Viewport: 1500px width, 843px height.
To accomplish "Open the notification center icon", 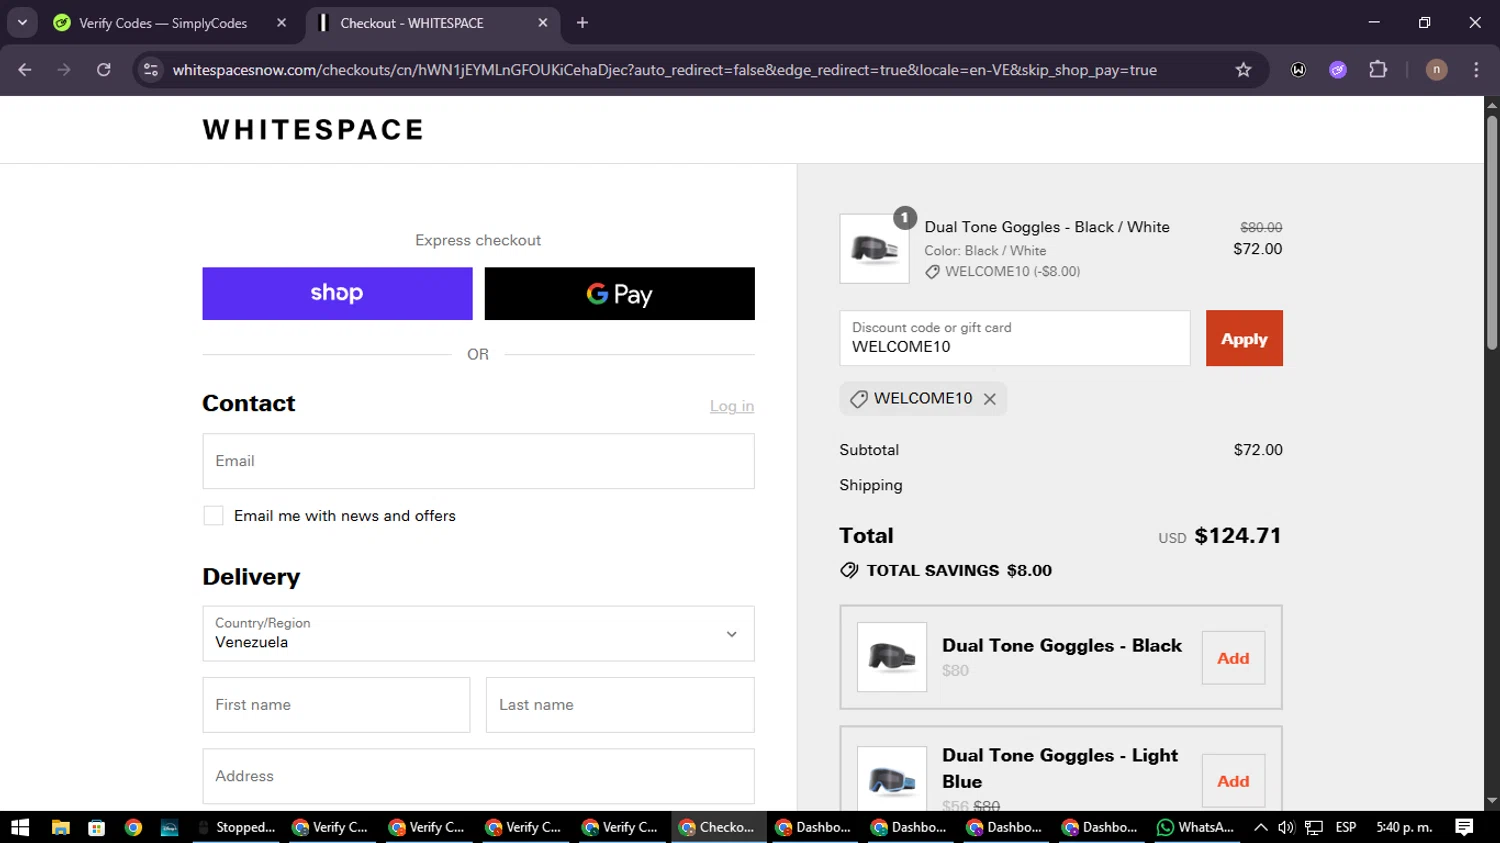I will 1464,827.
